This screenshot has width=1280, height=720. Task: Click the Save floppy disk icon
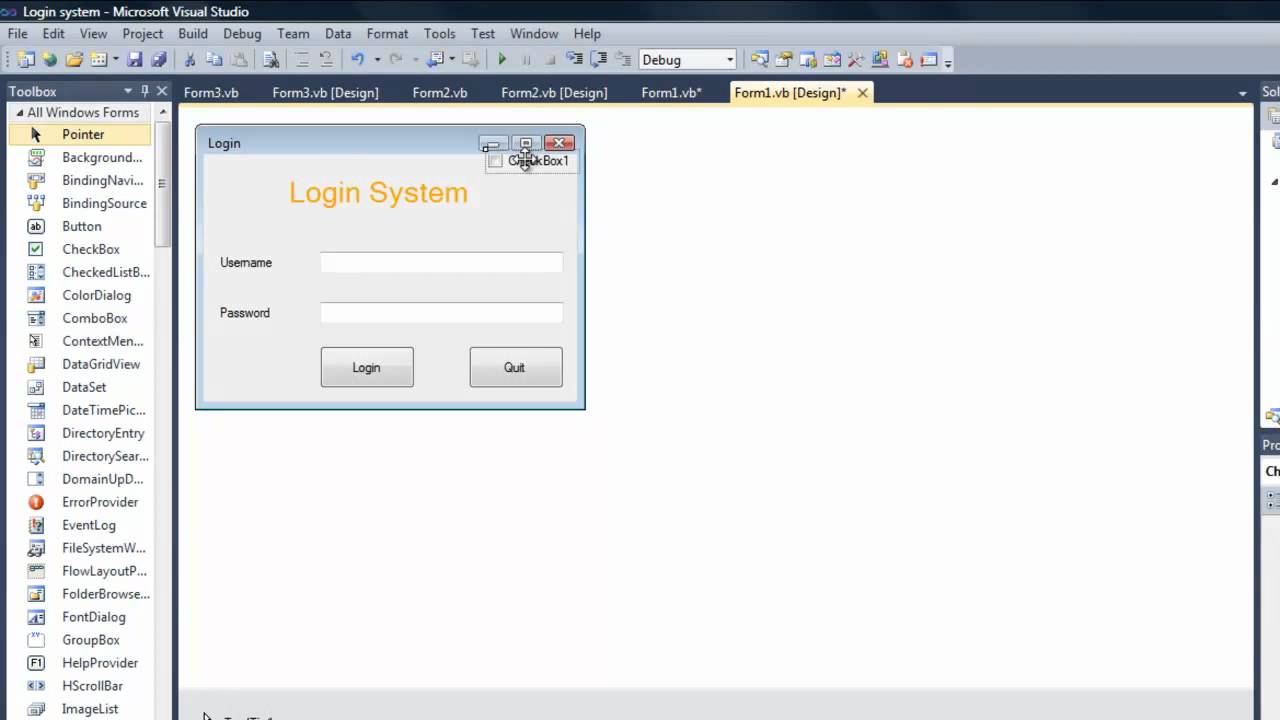click(x=134, y=60)
